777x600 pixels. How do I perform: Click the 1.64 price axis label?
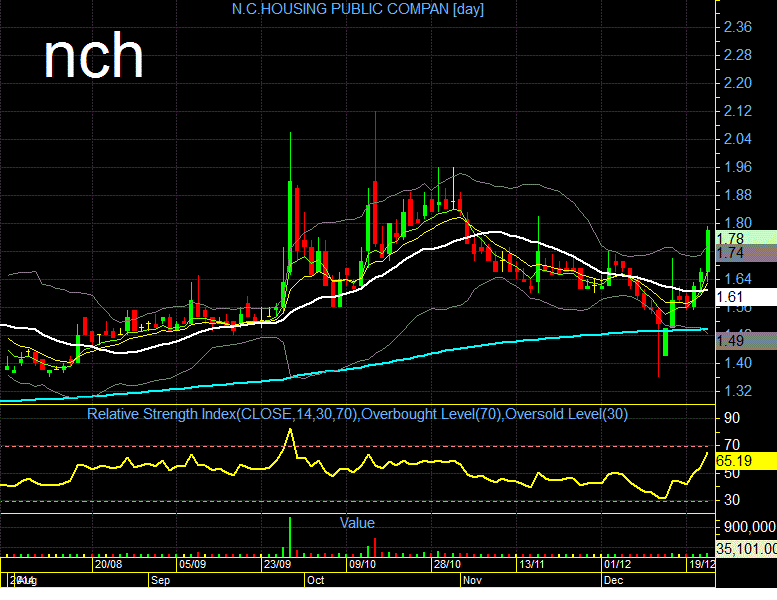coord(737,279)
